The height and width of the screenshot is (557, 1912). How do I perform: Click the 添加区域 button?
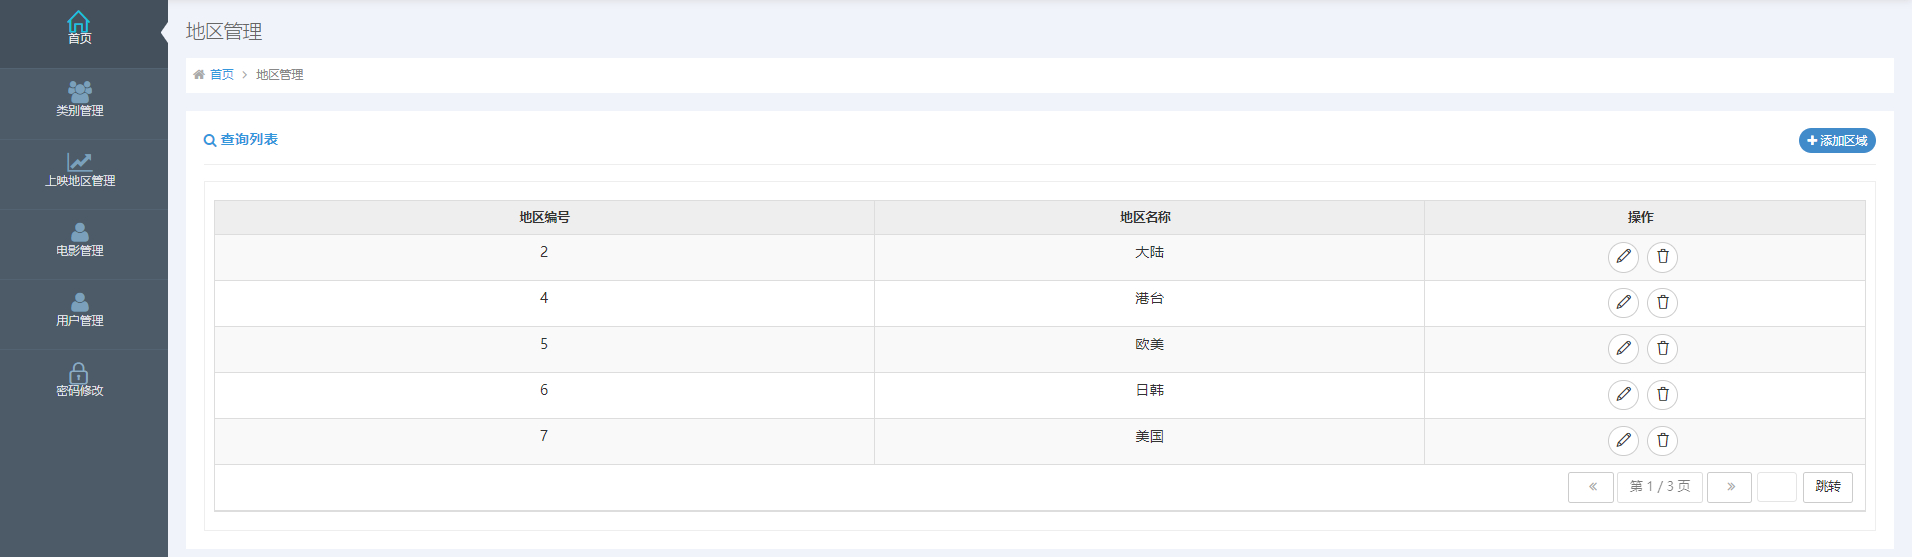(1837, 141)
